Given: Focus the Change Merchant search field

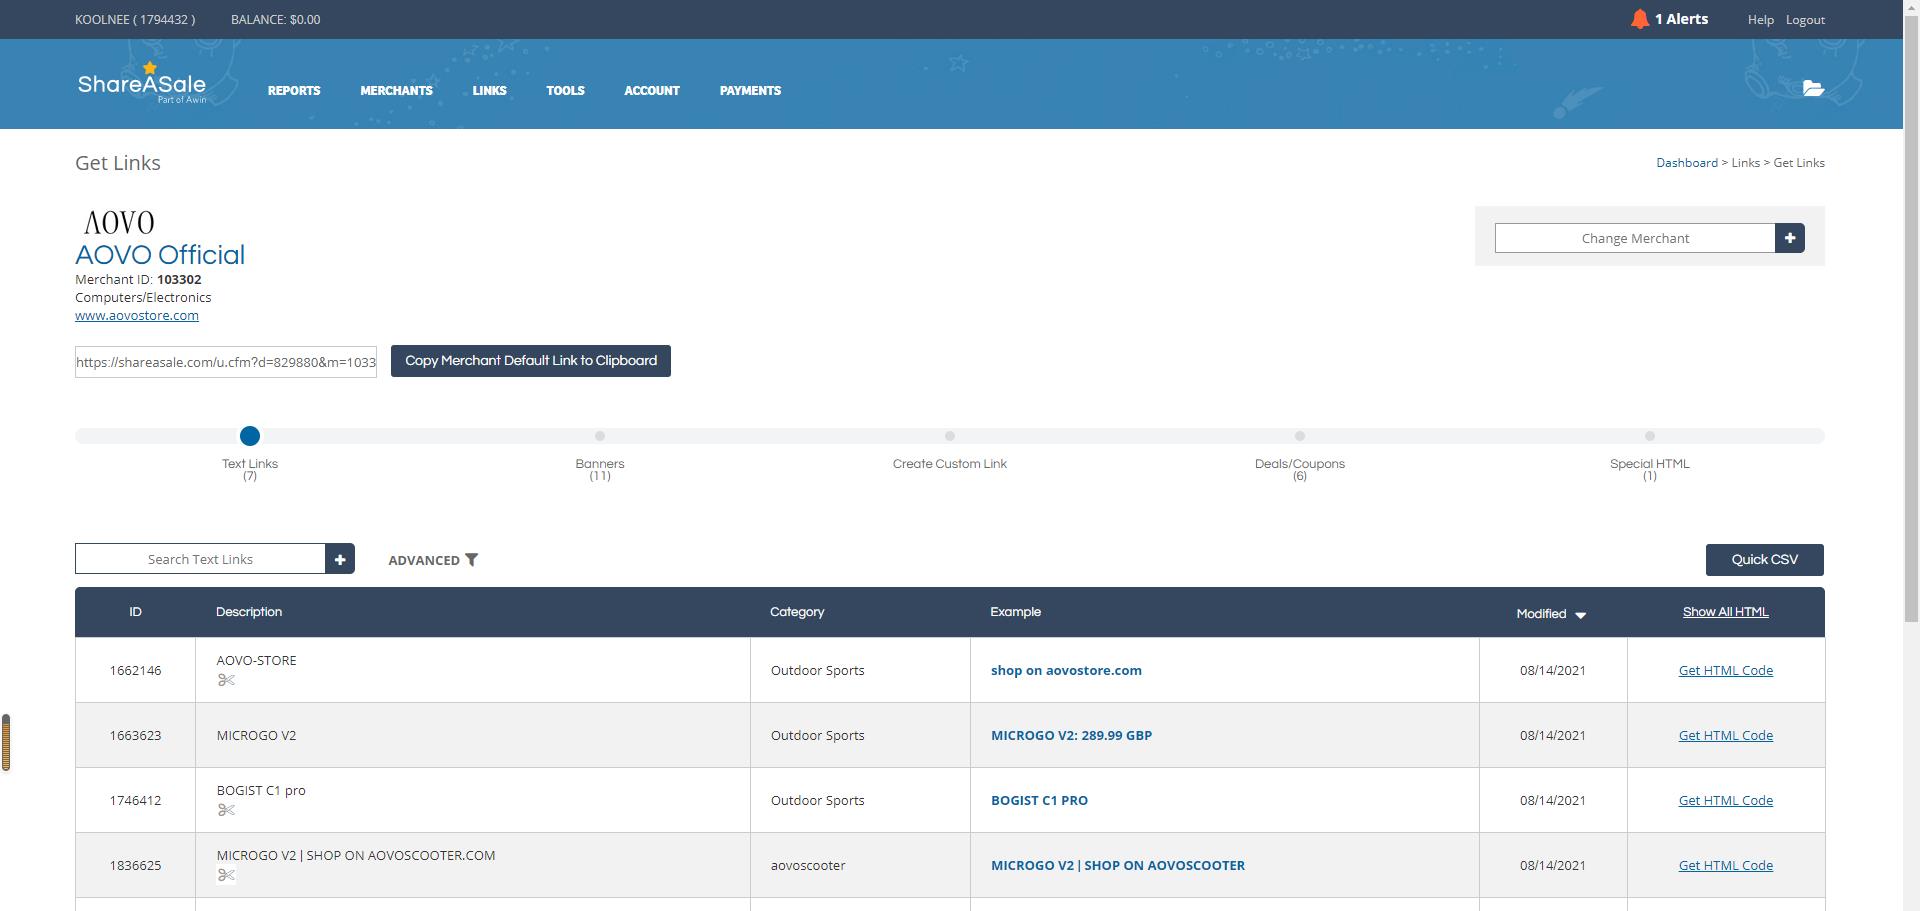Looking at the screenshot, I should (1635, 238).
